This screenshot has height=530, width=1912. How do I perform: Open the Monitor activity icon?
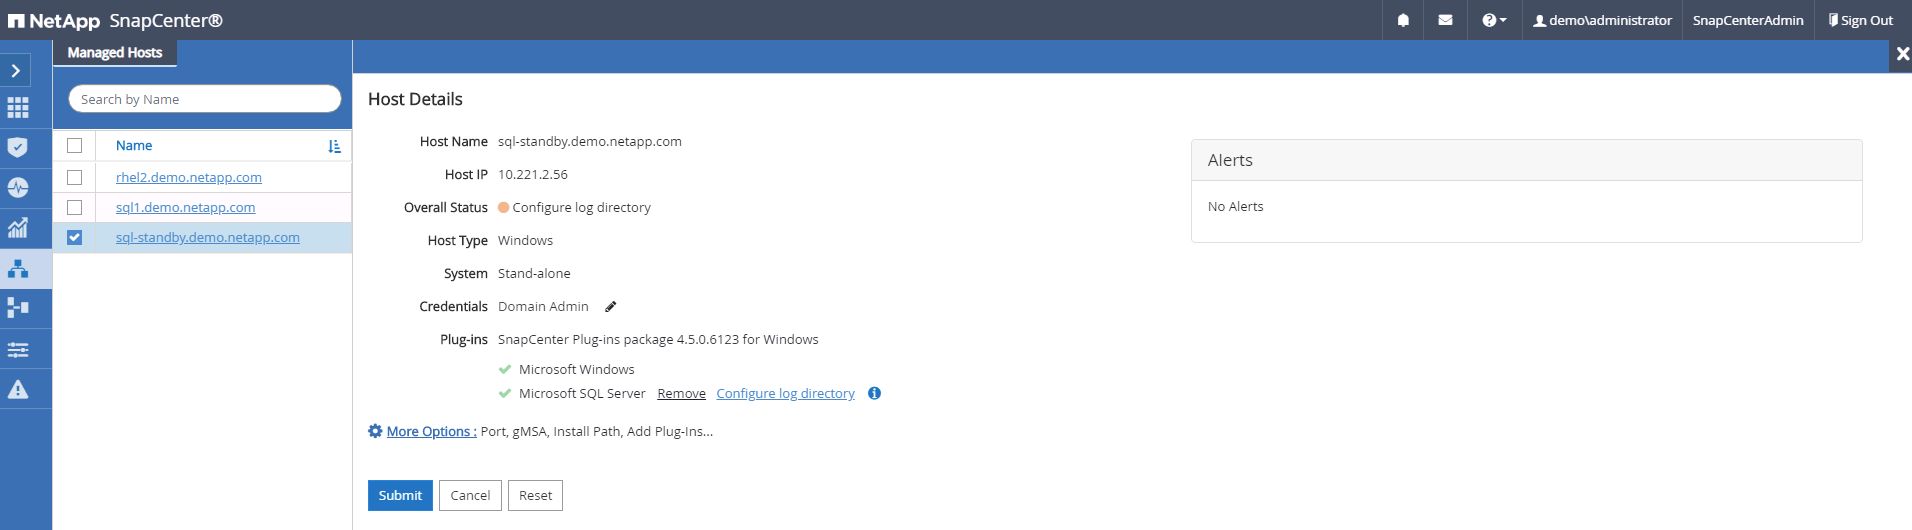point(18,188)
